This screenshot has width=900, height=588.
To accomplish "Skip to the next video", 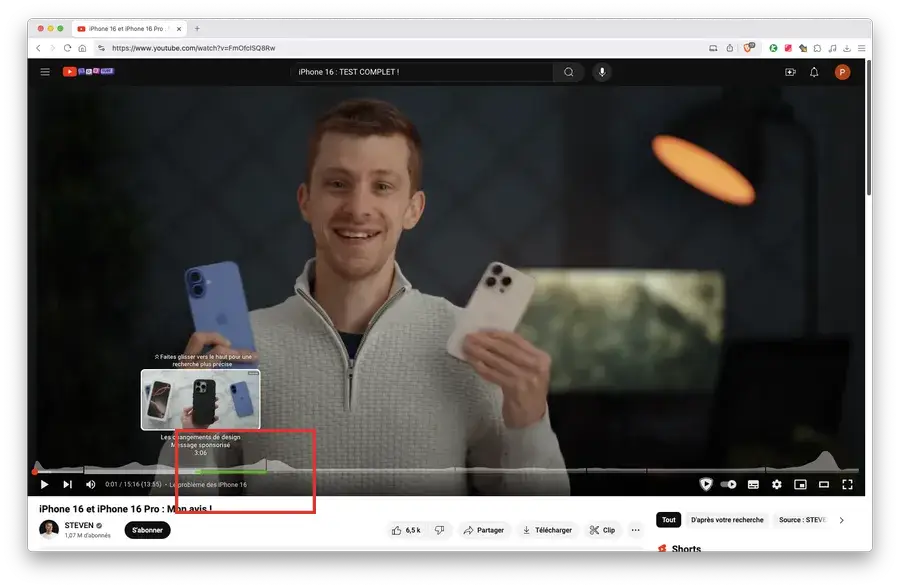I will tap(67, 484).
